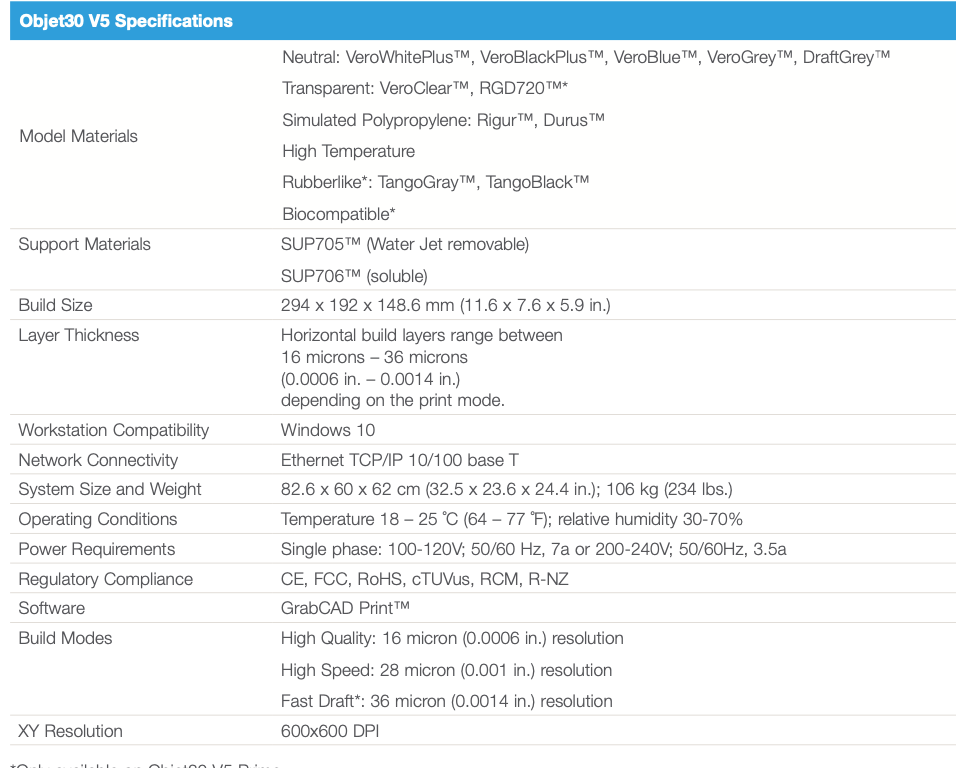Click the Model Materials row label
Viewport: 956px width, 768px height.
pyautogui.click(x=79, y=136)
